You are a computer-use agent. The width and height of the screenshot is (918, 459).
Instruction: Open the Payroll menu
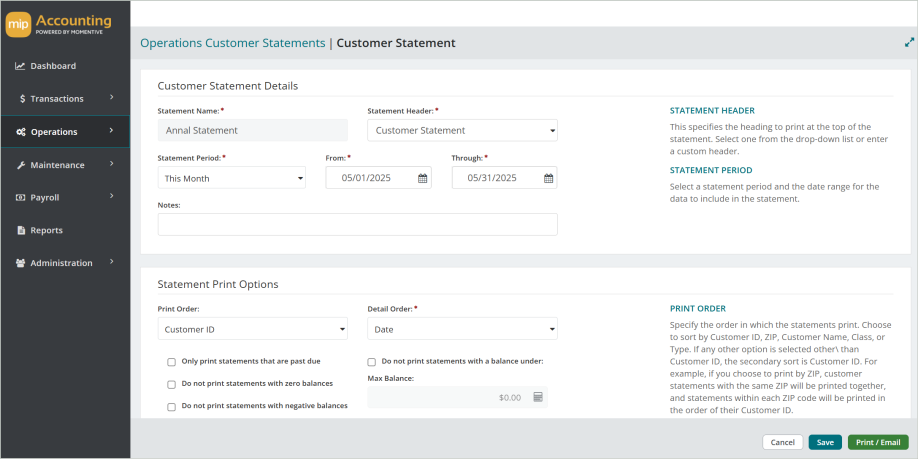click(x=64, y=198)
